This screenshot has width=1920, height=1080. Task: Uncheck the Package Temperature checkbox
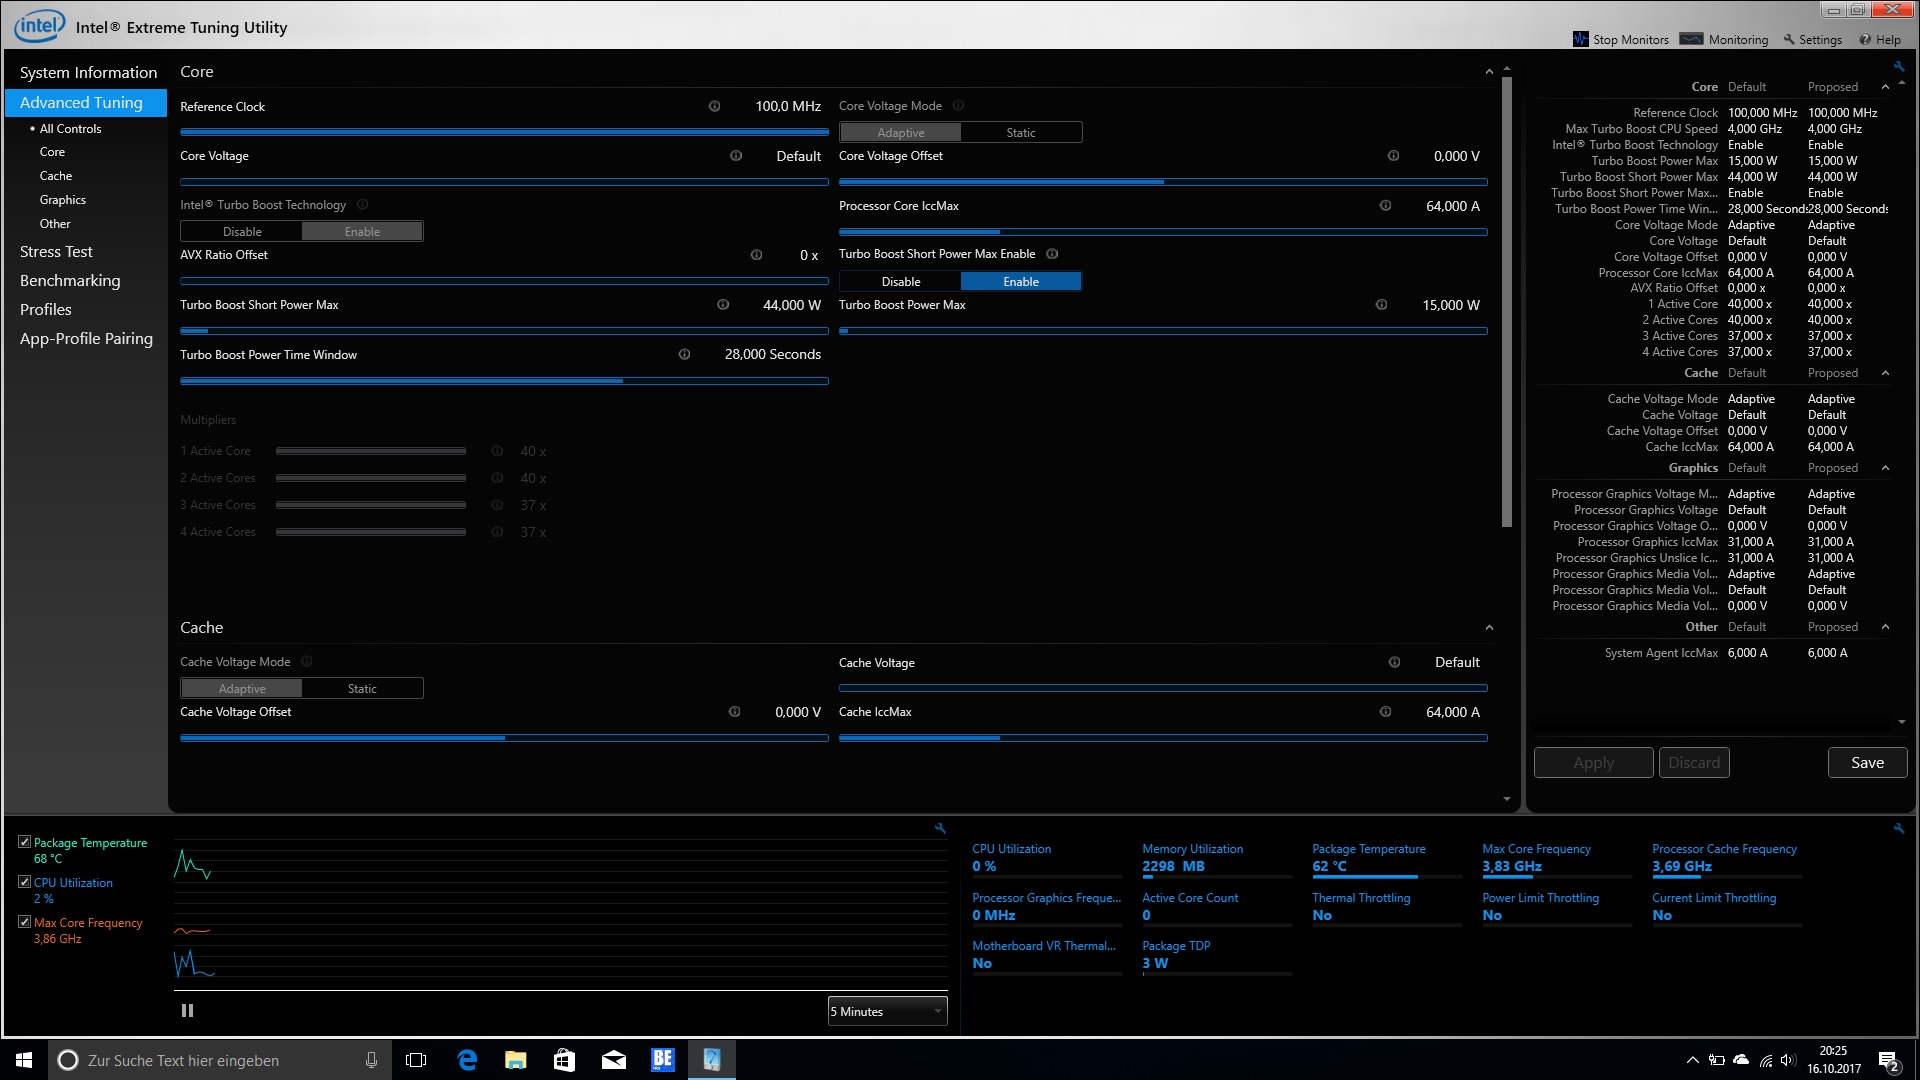click(x=24, y=842)
